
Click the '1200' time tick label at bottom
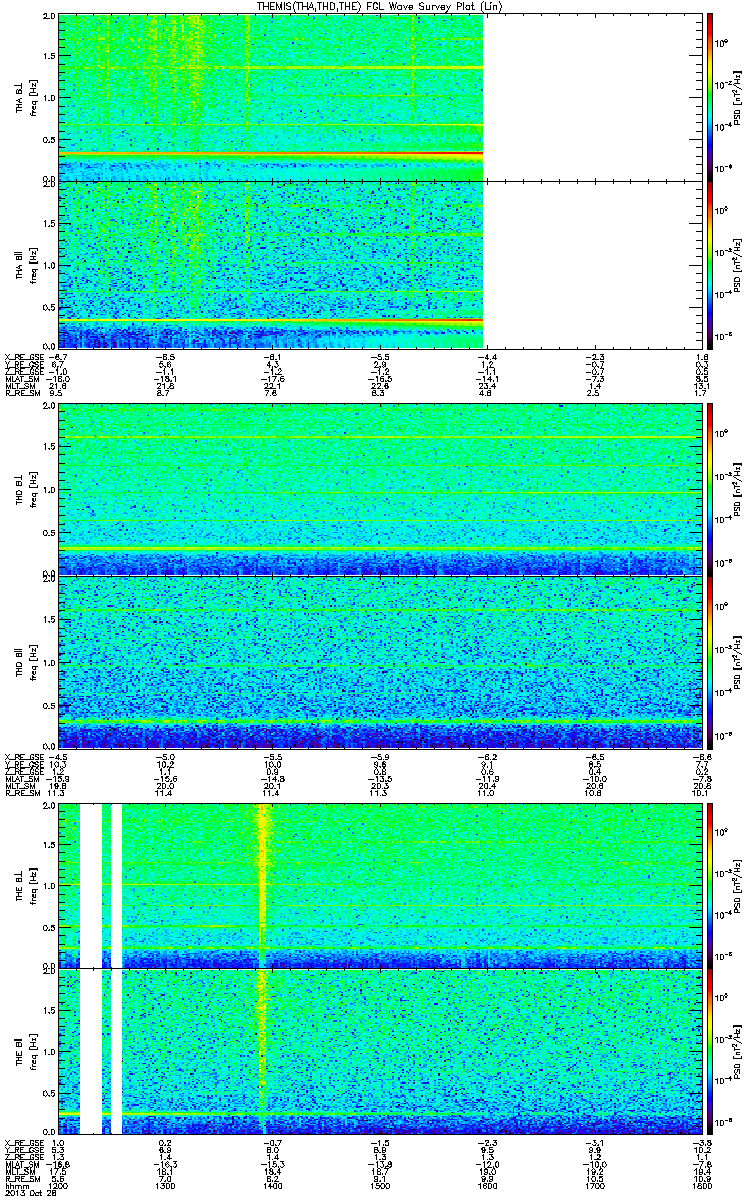click(x=59, y=1184)
